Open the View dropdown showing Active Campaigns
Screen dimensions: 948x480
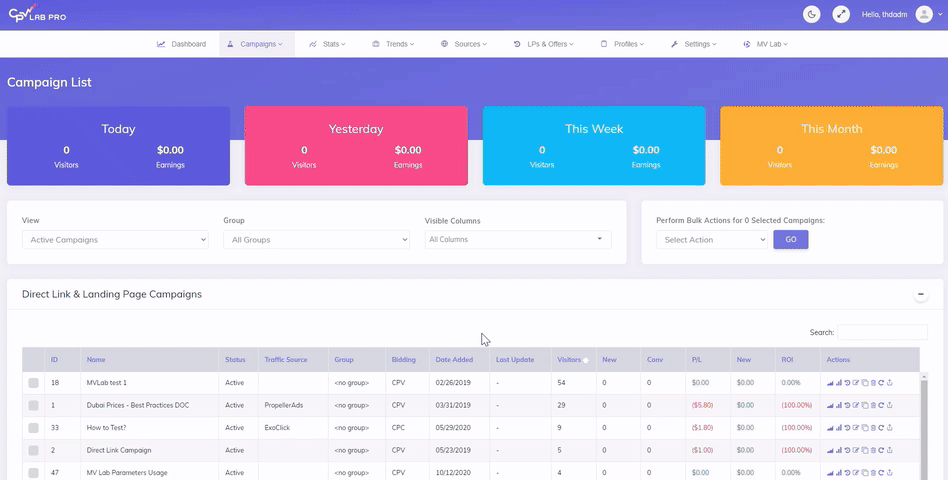[114, 240]
